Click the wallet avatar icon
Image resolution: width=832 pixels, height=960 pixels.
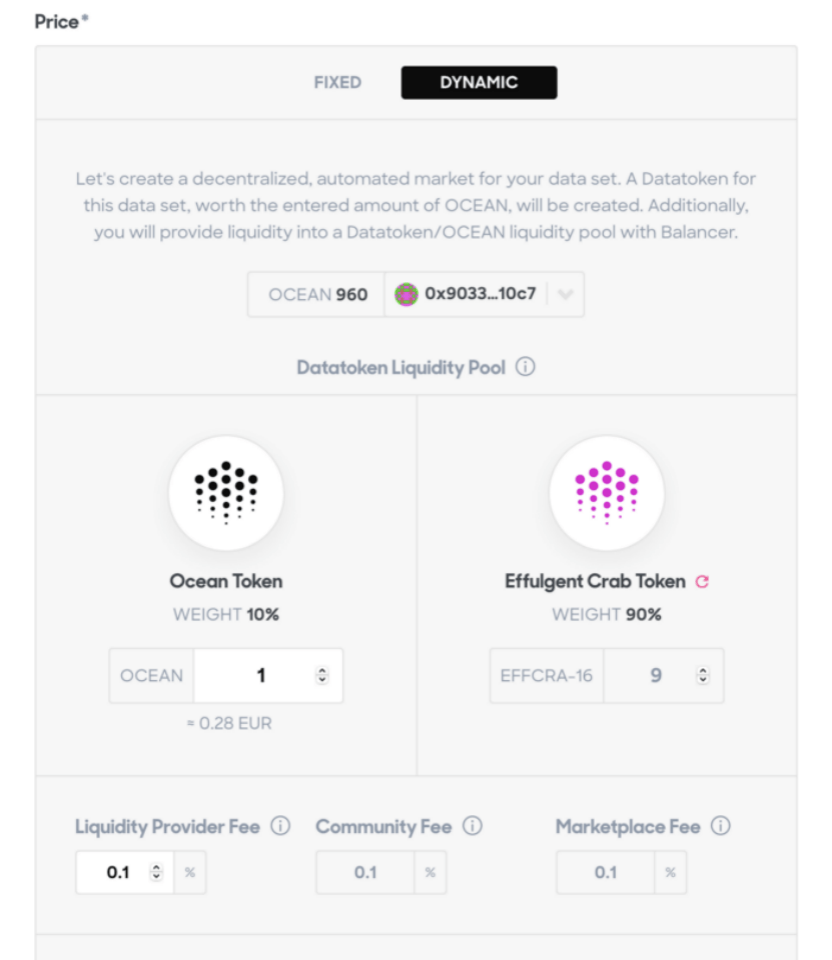(x=405, y=295)
